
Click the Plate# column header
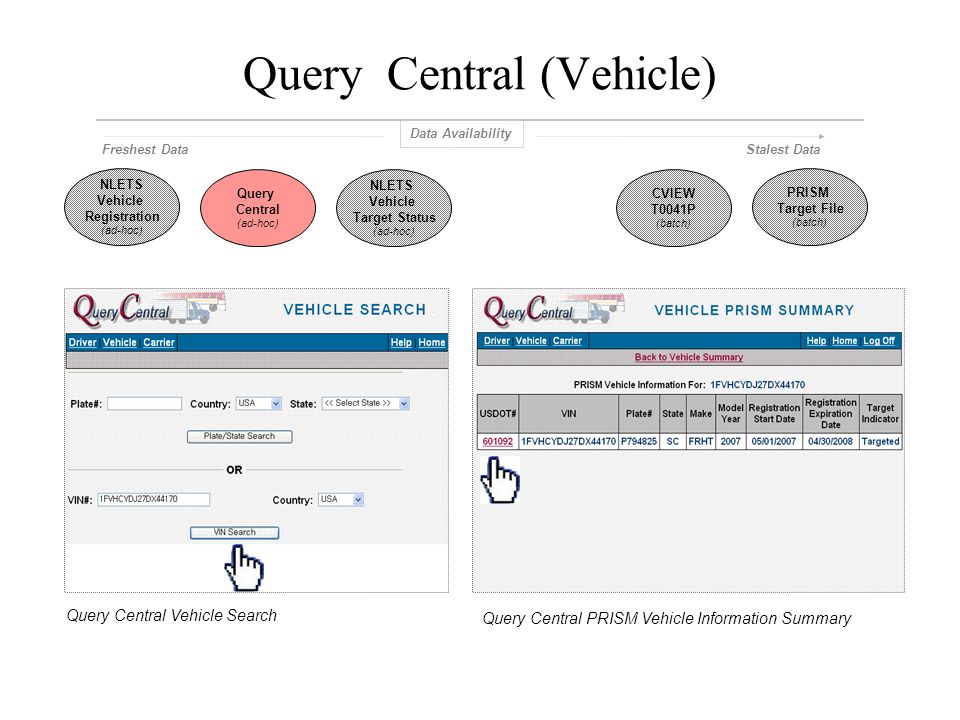(x=639, y=414)
